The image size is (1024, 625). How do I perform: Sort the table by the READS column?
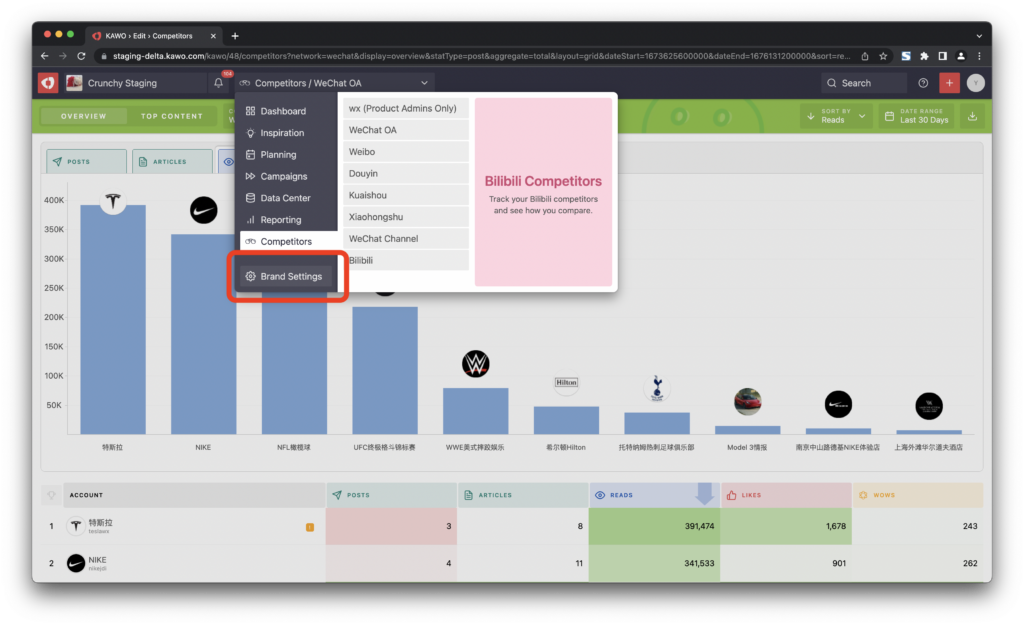pos(654,495)
